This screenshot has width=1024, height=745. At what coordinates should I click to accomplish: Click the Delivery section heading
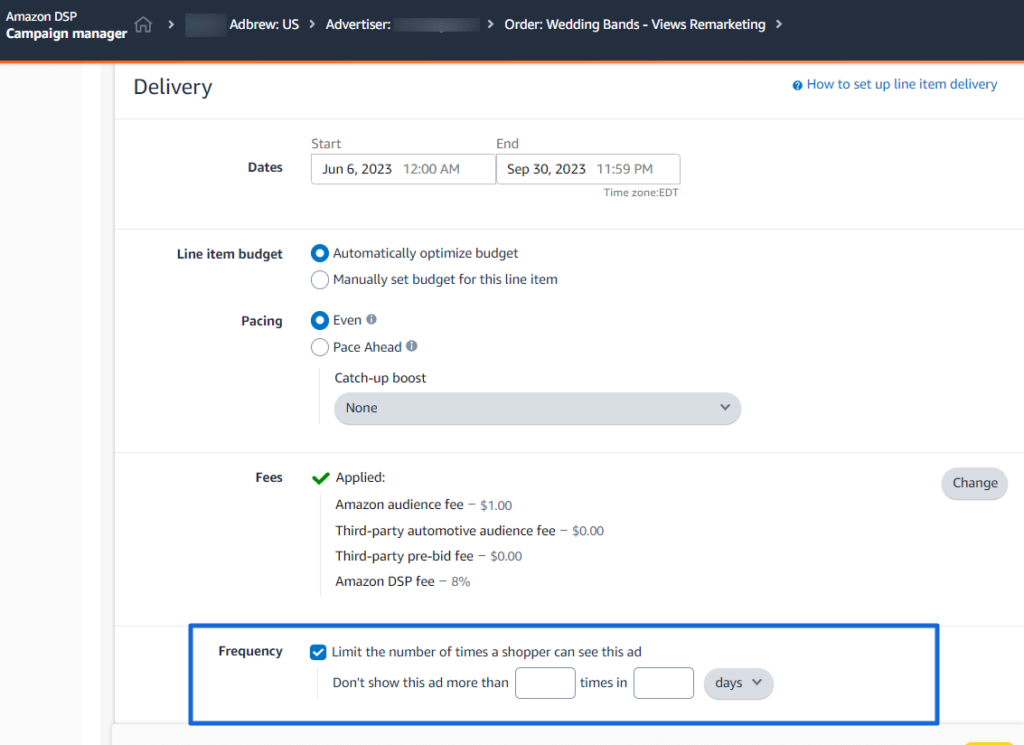172,87
